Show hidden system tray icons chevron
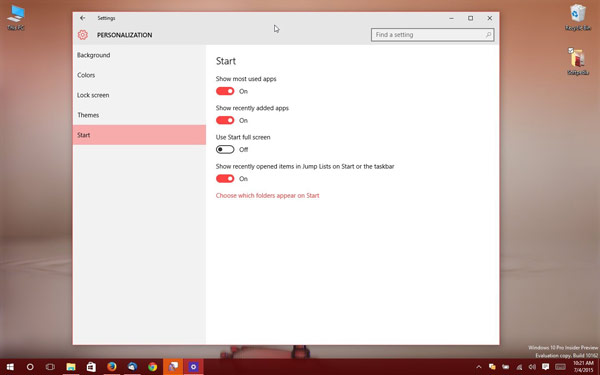 pos(478,367)
